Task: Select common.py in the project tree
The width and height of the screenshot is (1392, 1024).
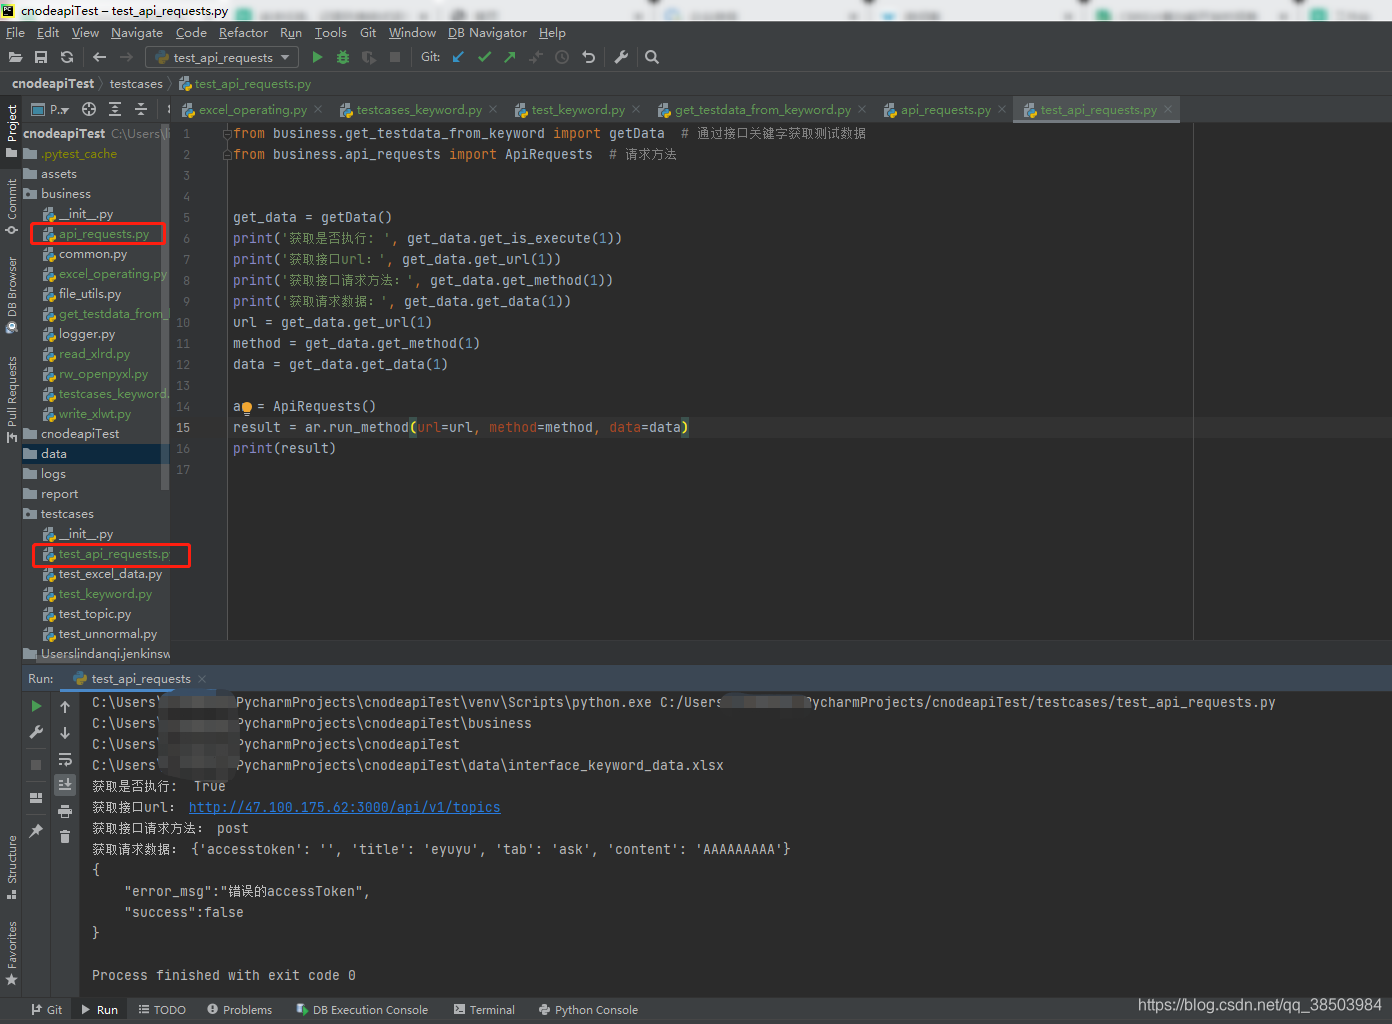Action: click(92, 254)
